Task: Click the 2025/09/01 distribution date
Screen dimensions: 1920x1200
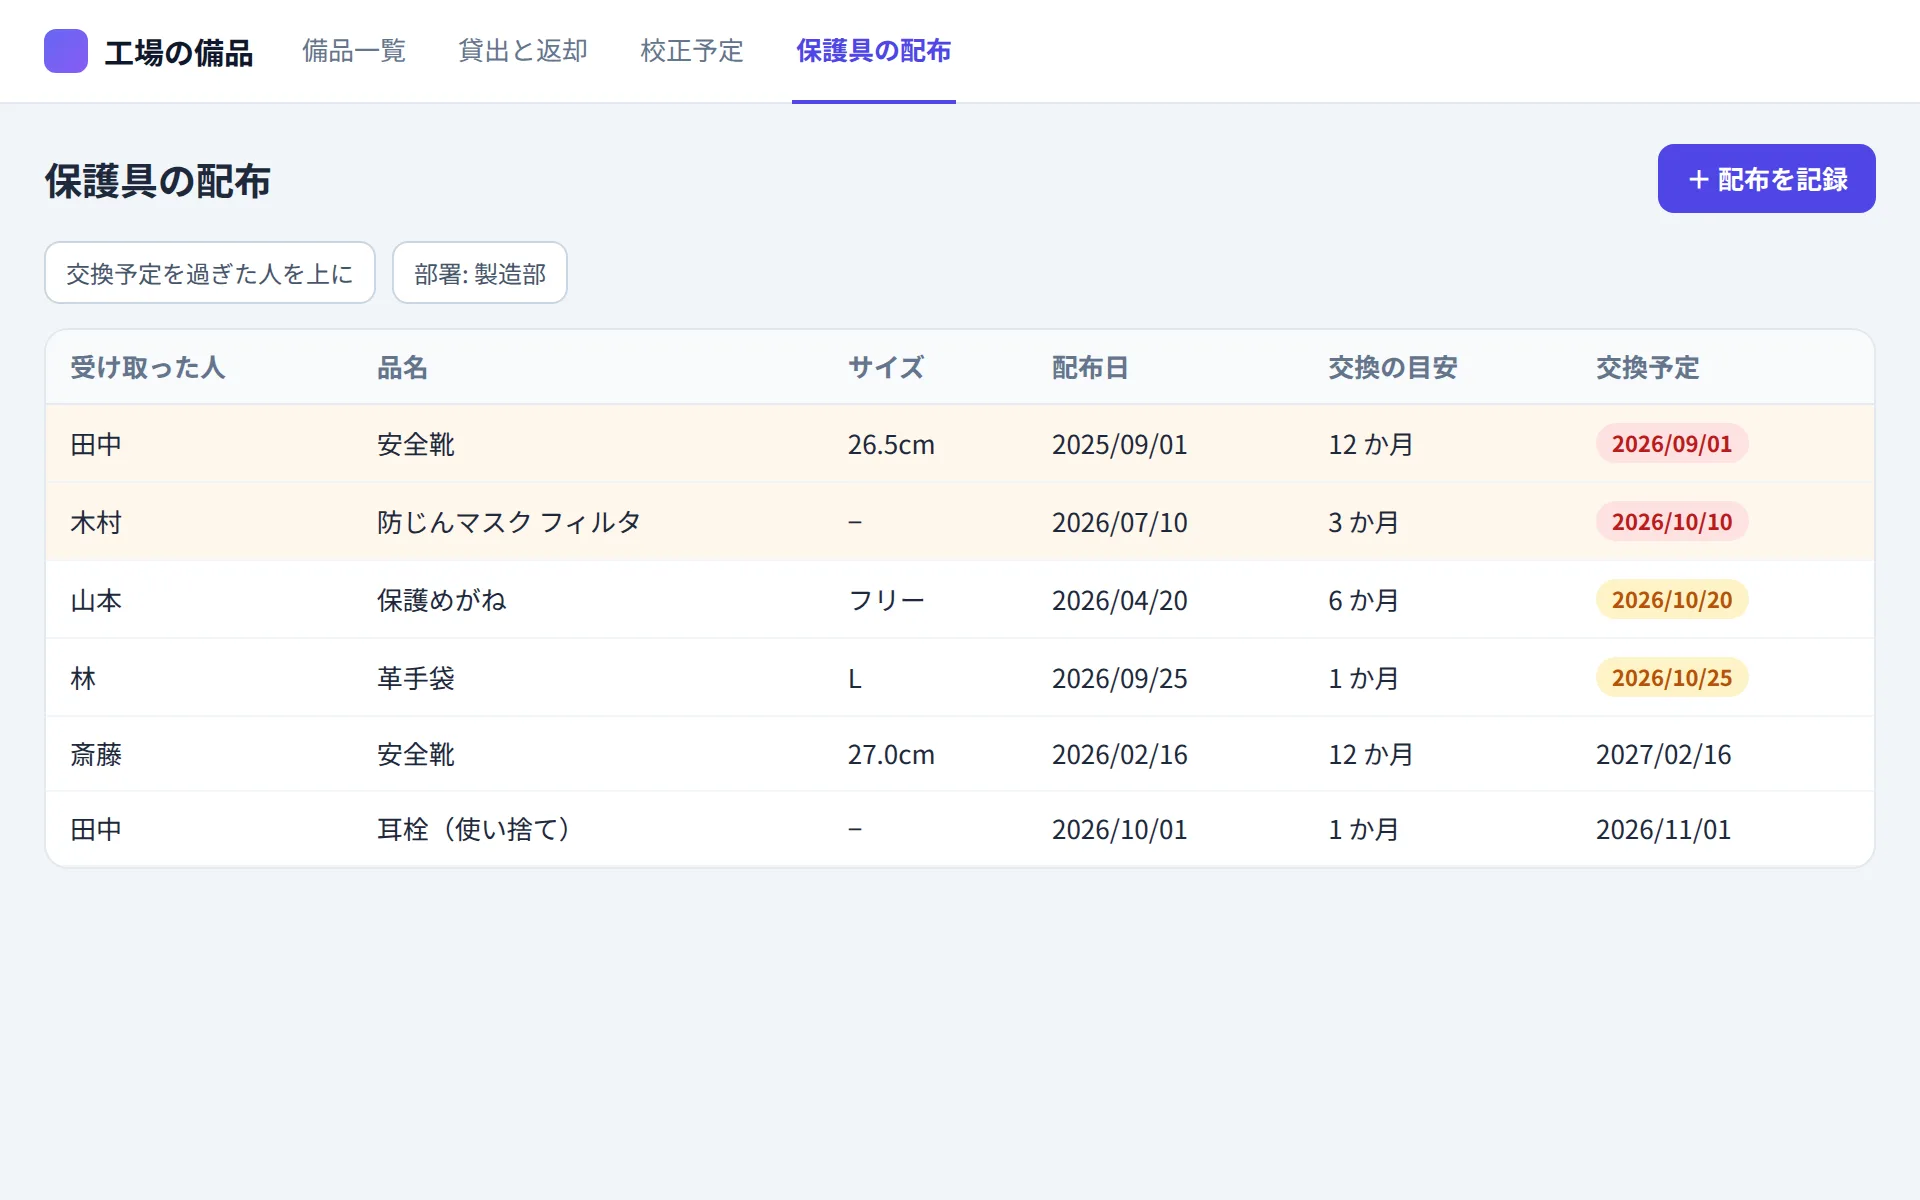Action: tap(1120, 445)
